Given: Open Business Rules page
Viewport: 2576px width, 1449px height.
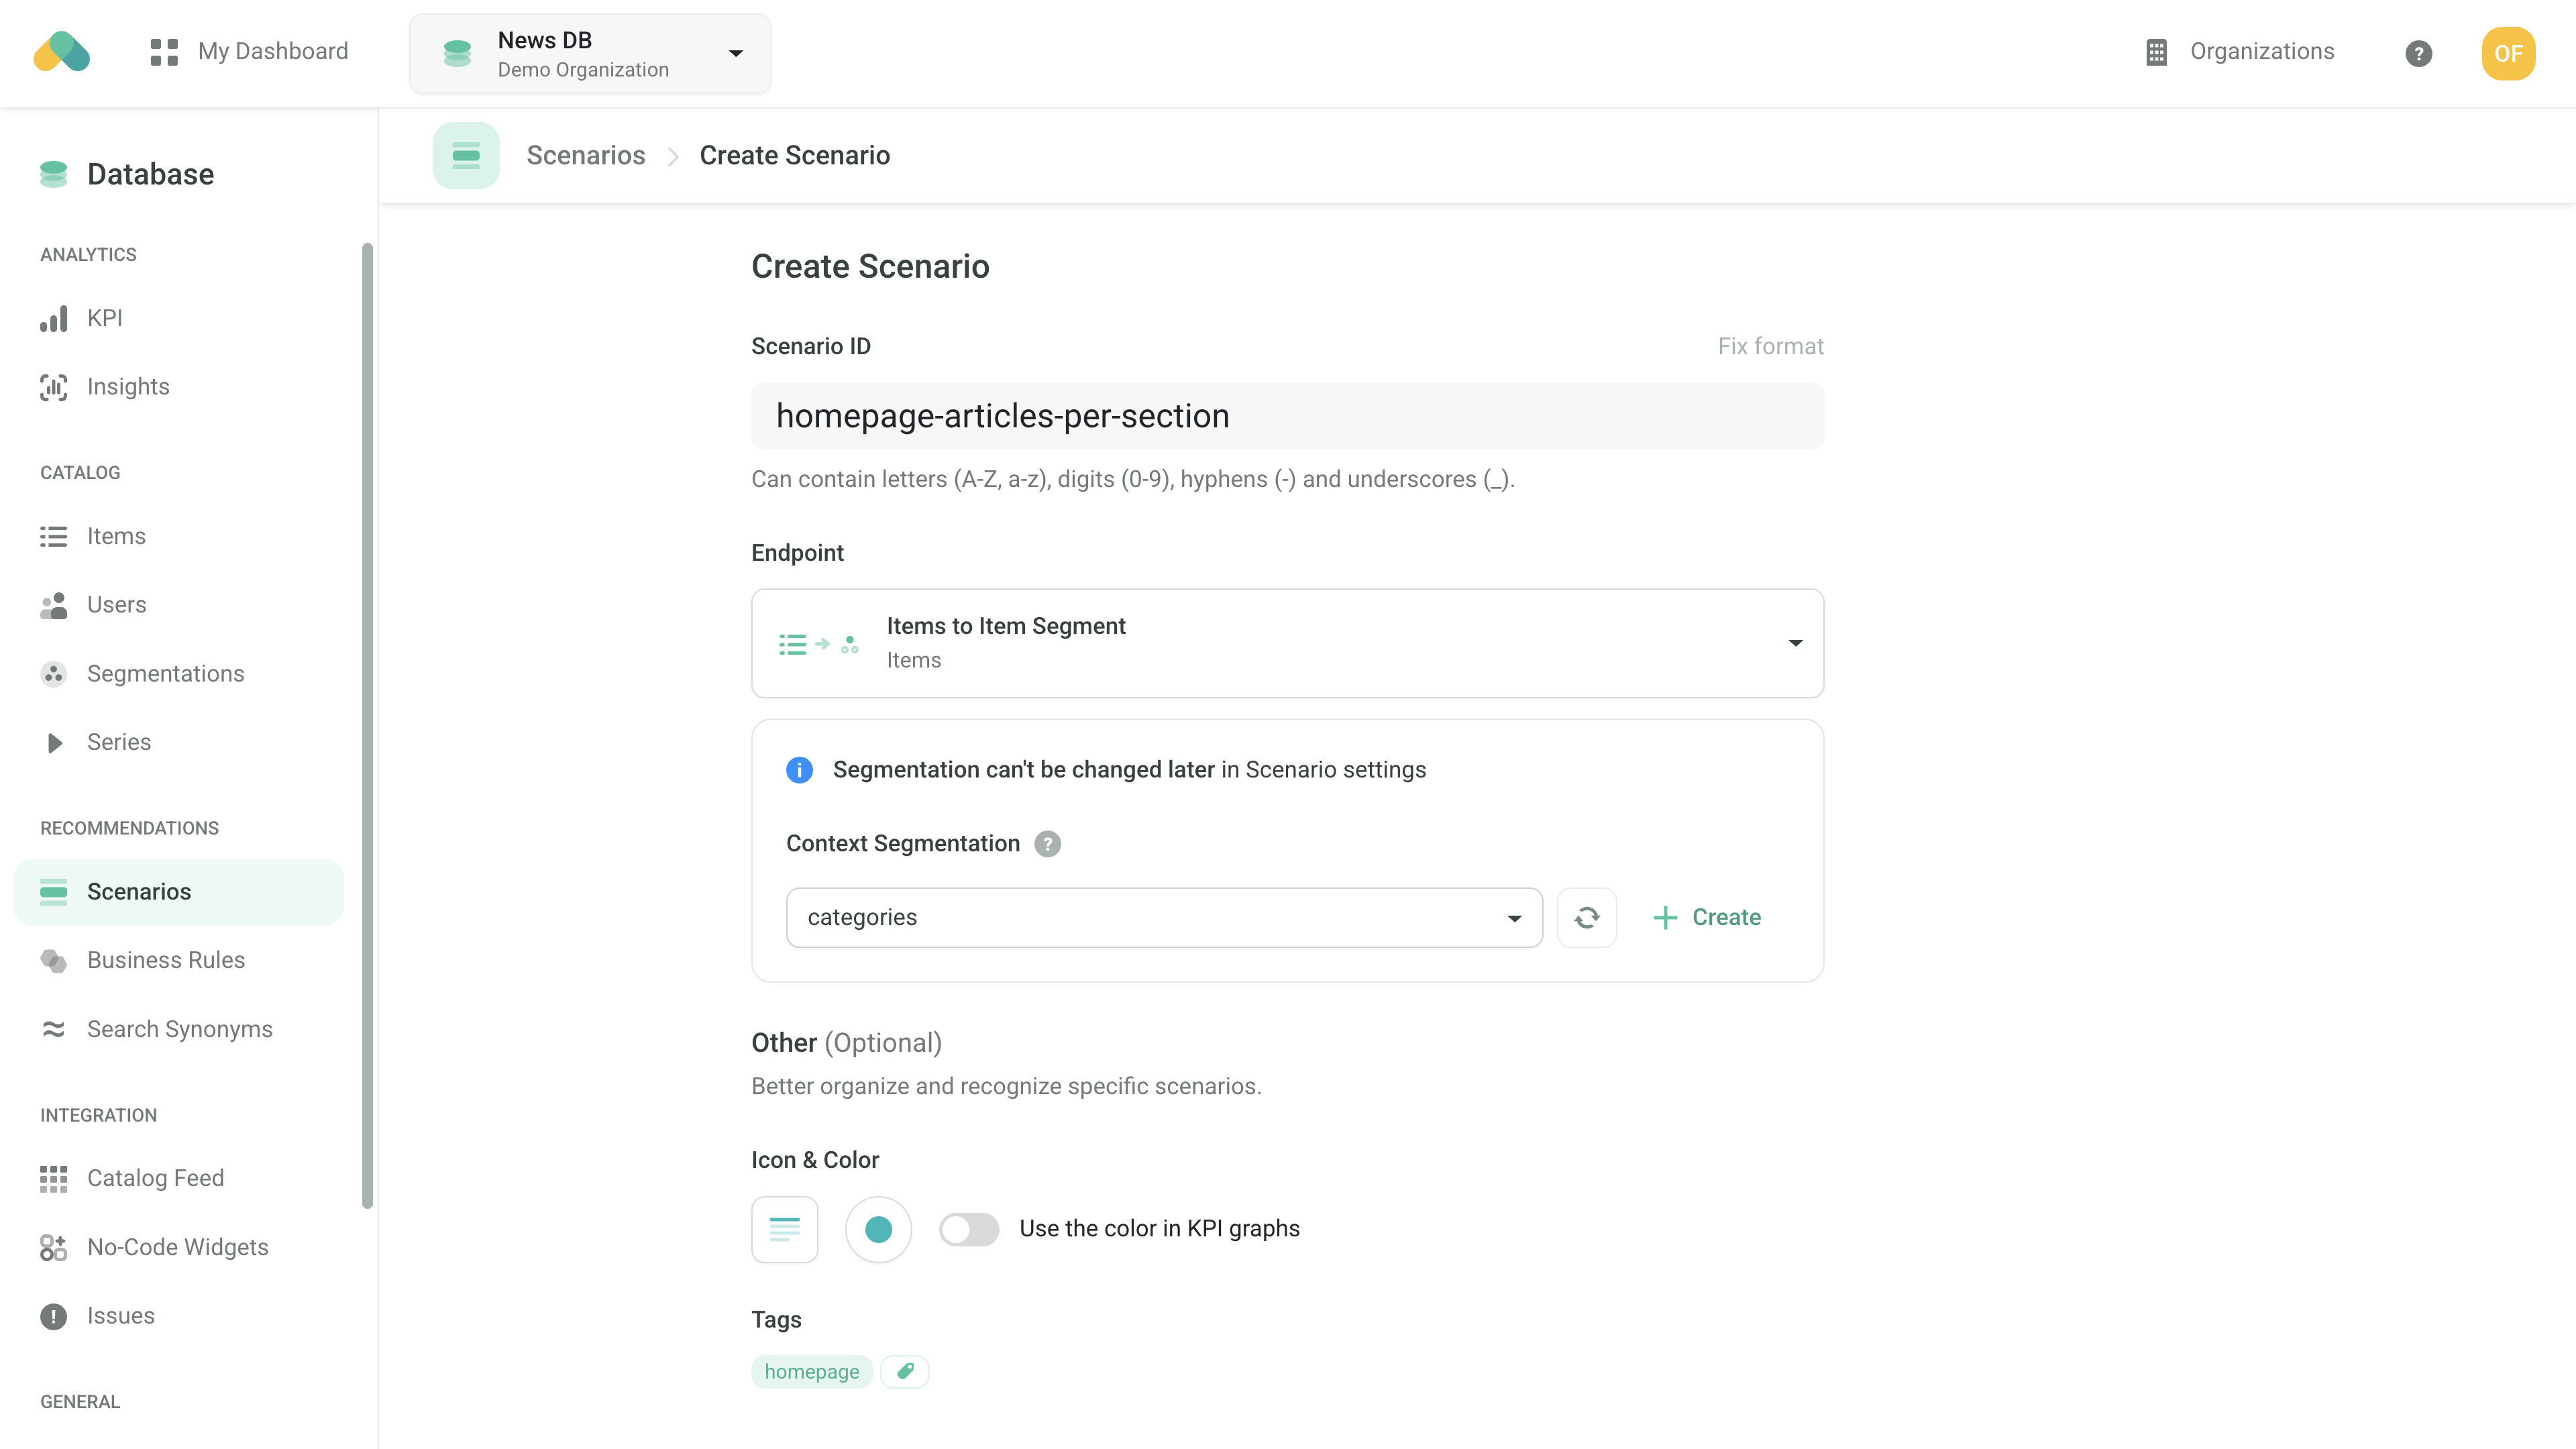Looking at the screenshot, I should [178, 960].
